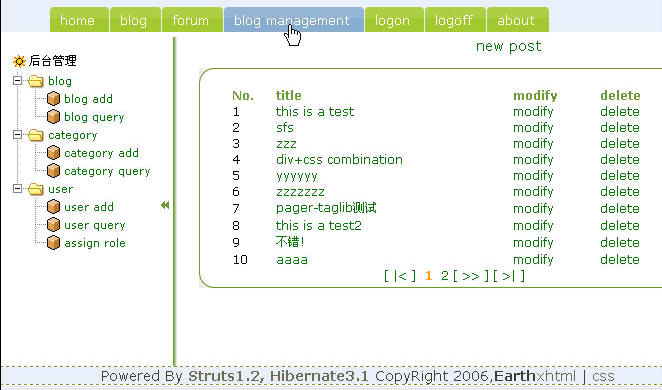The width and height of the screenshot is (662, 390).
Task: Modify the sfs post
Action: pyautogui.click(x=533, y=128)
